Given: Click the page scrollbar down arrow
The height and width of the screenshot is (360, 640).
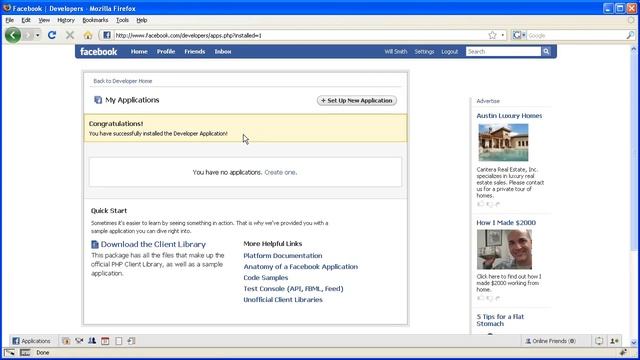Looking at the screenshot, I should point(633,343).
